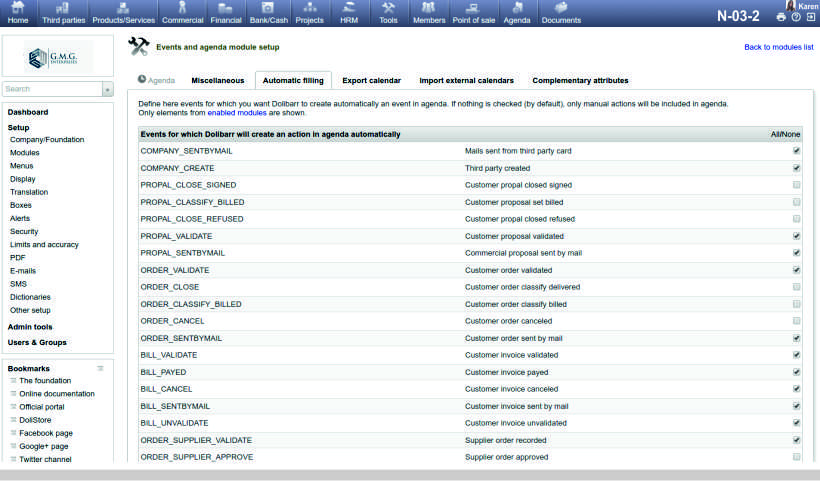Screen dimensions: 820x481
Task: Check the ORDER_CANCEL event checkbox
Action: pos(796,321)
